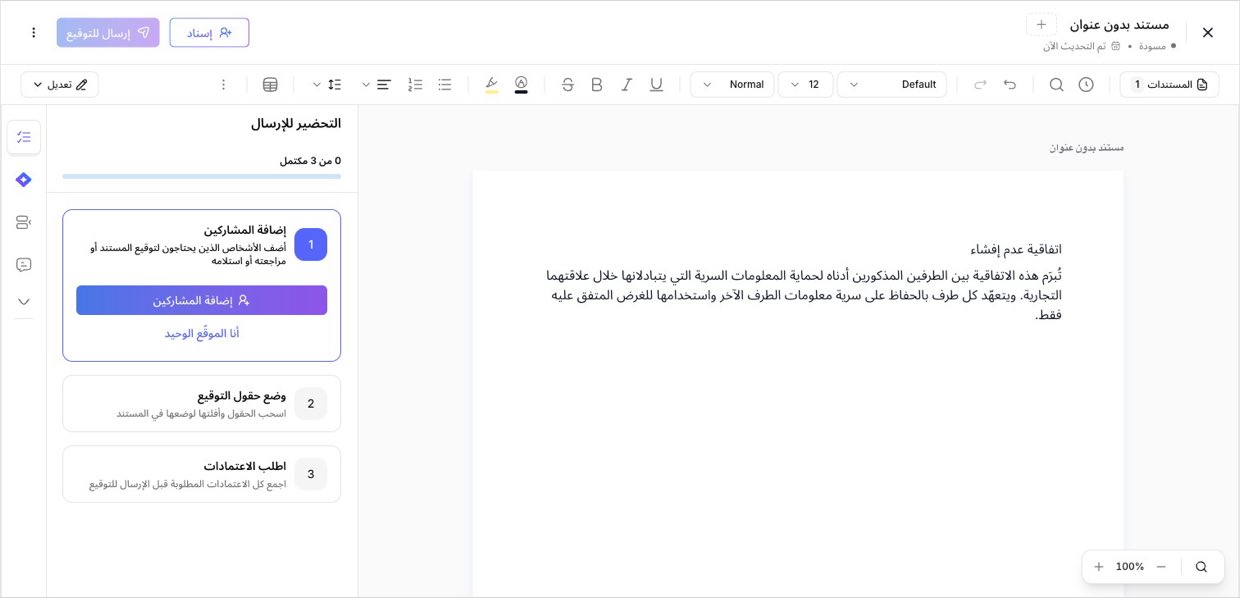Click the step 1 number badge
This screenshot has height=598, width=1240.
pos(310,244)
